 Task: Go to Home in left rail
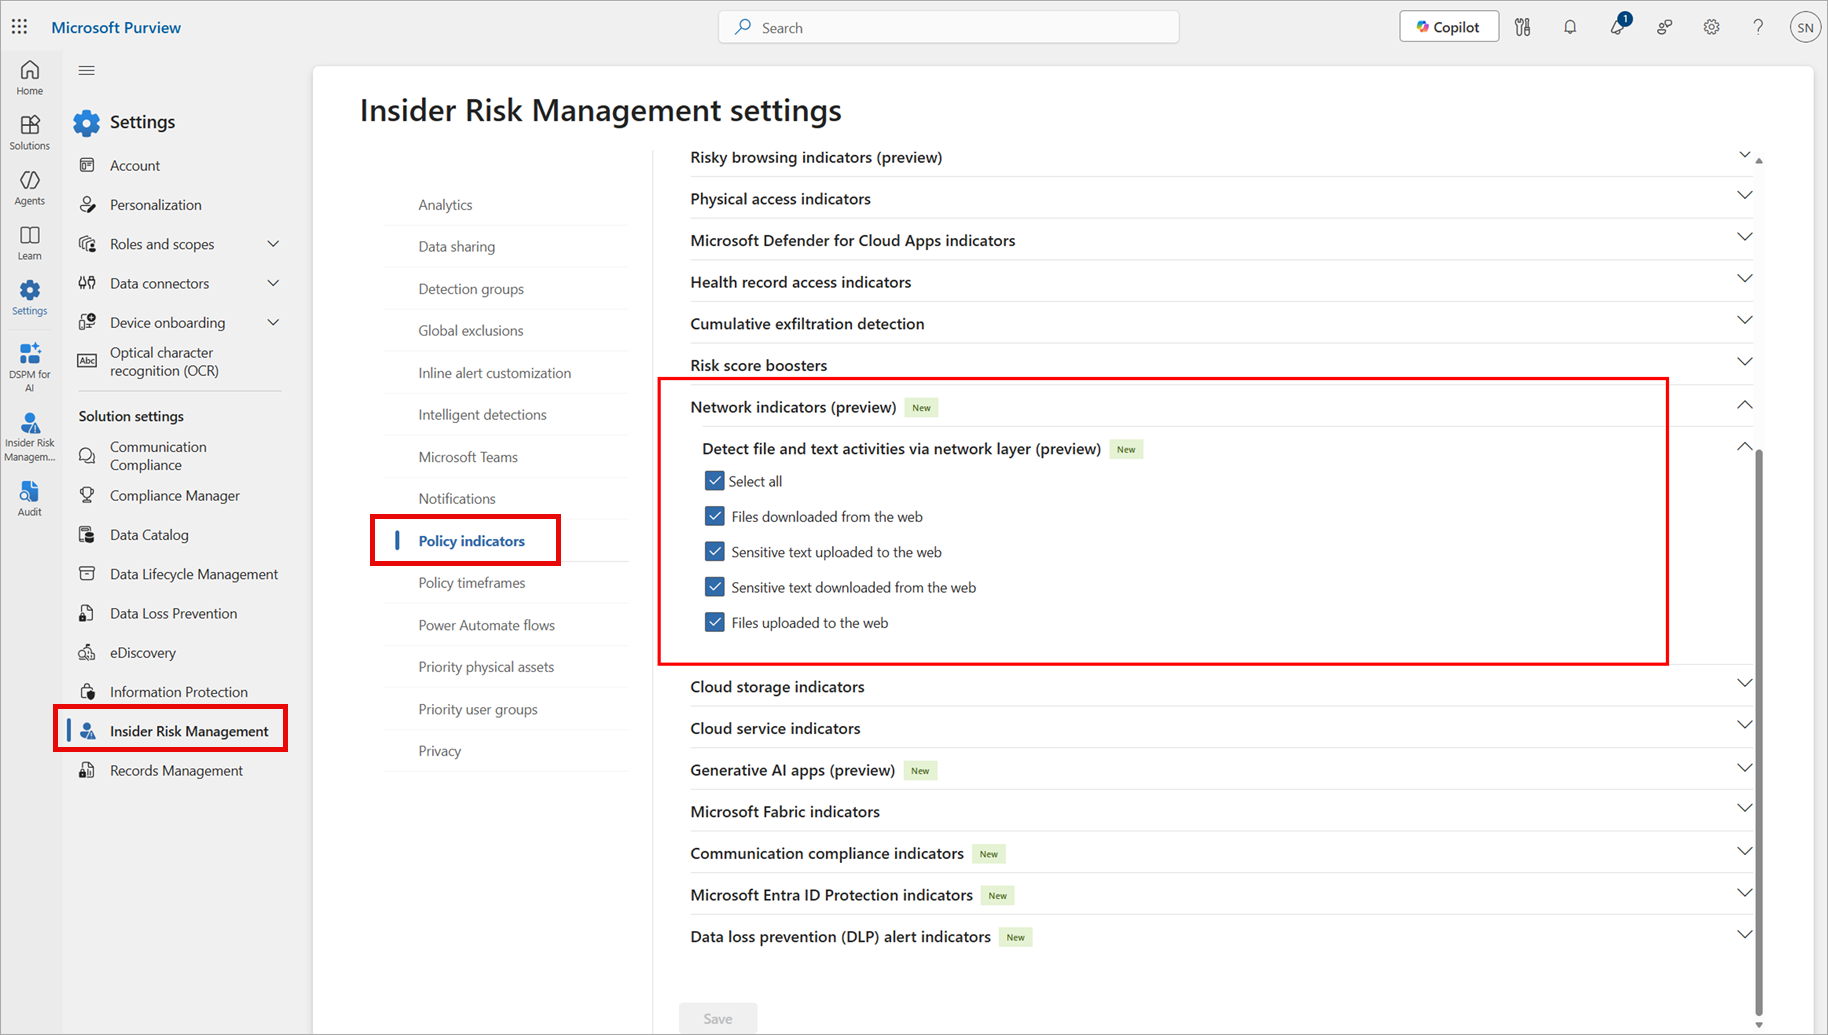pos(30,77)
